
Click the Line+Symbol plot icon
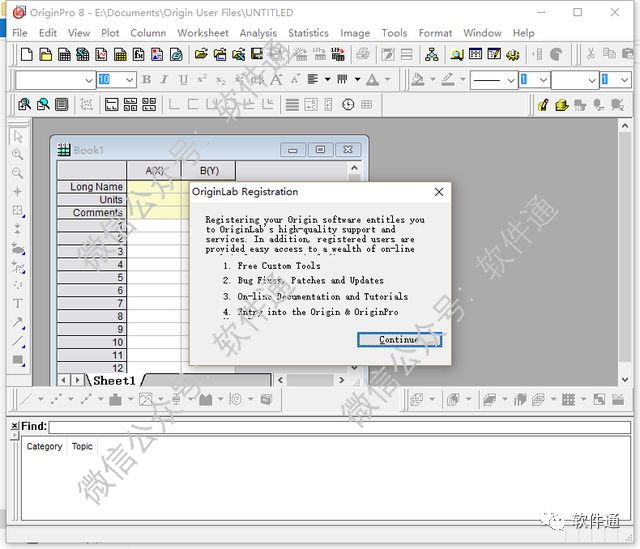pos(86,399)
